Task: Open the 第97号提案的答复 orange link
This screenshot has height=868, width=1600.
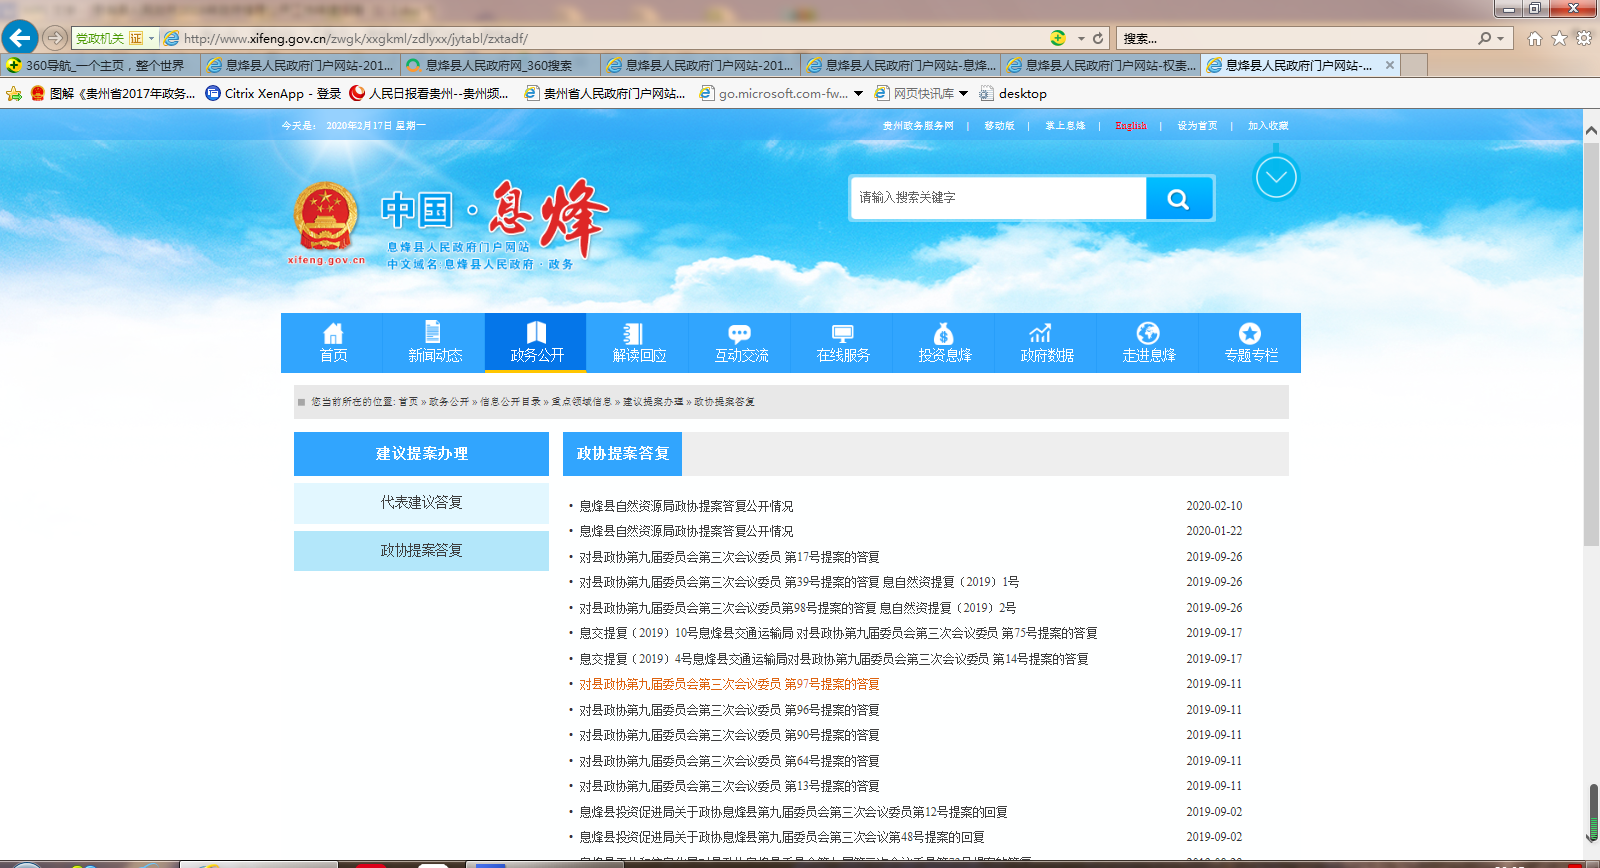Action: (729, 684)
